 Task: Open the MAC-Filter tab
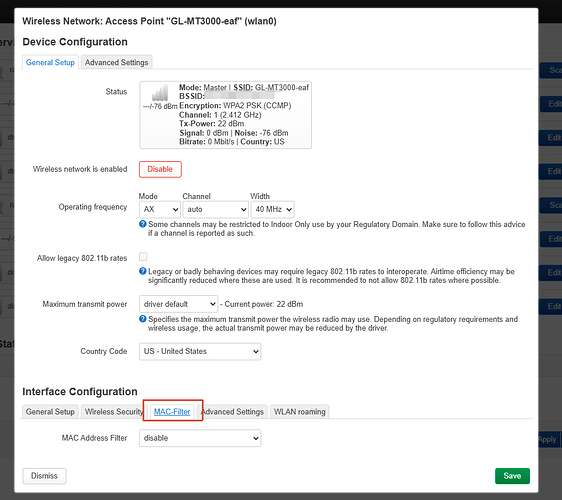pyautogui.click(x=172, y=412)
